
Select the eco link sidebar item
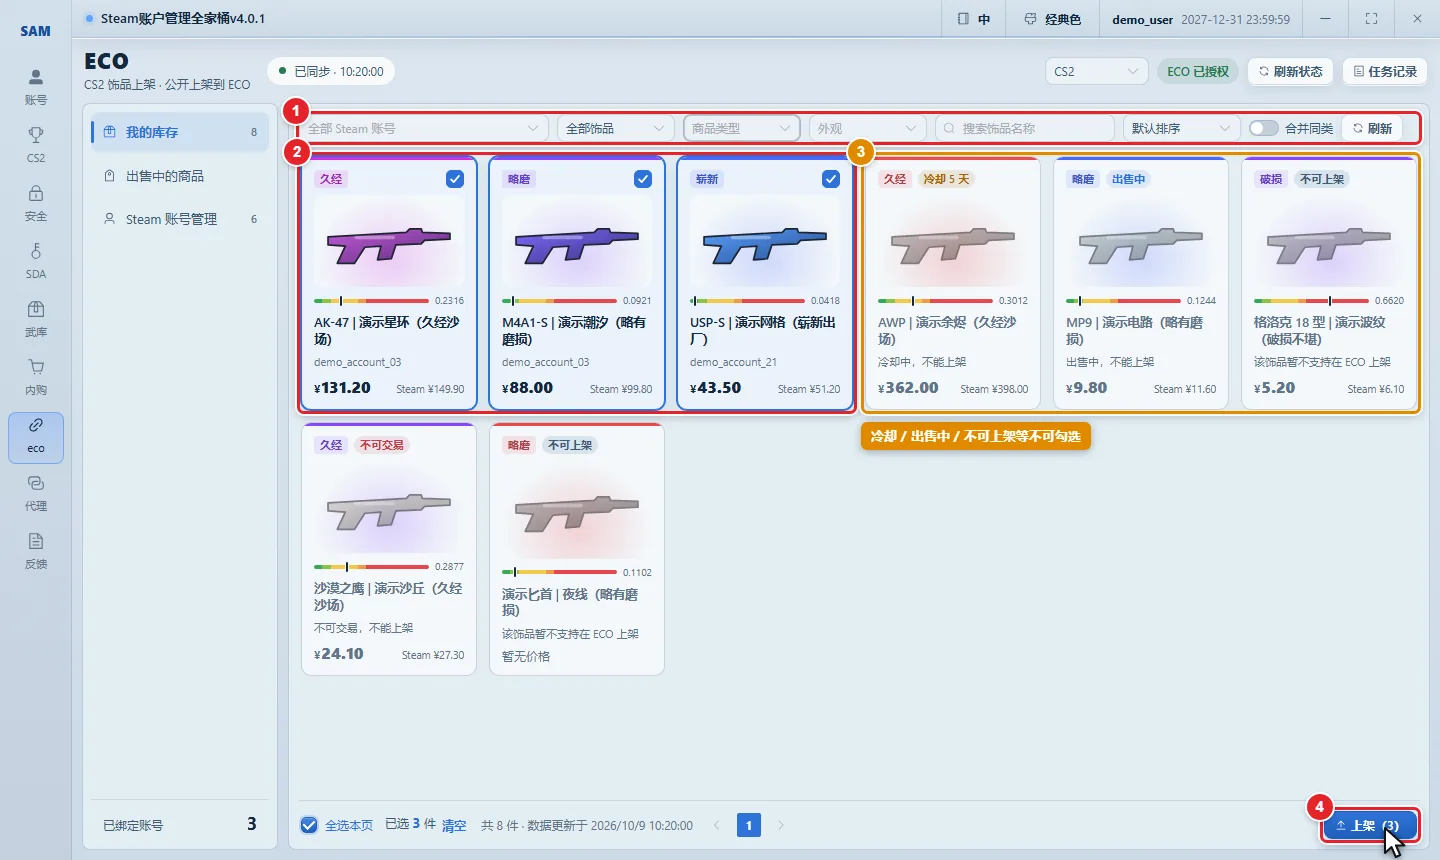pyautogui.click(x=36, y=437)
